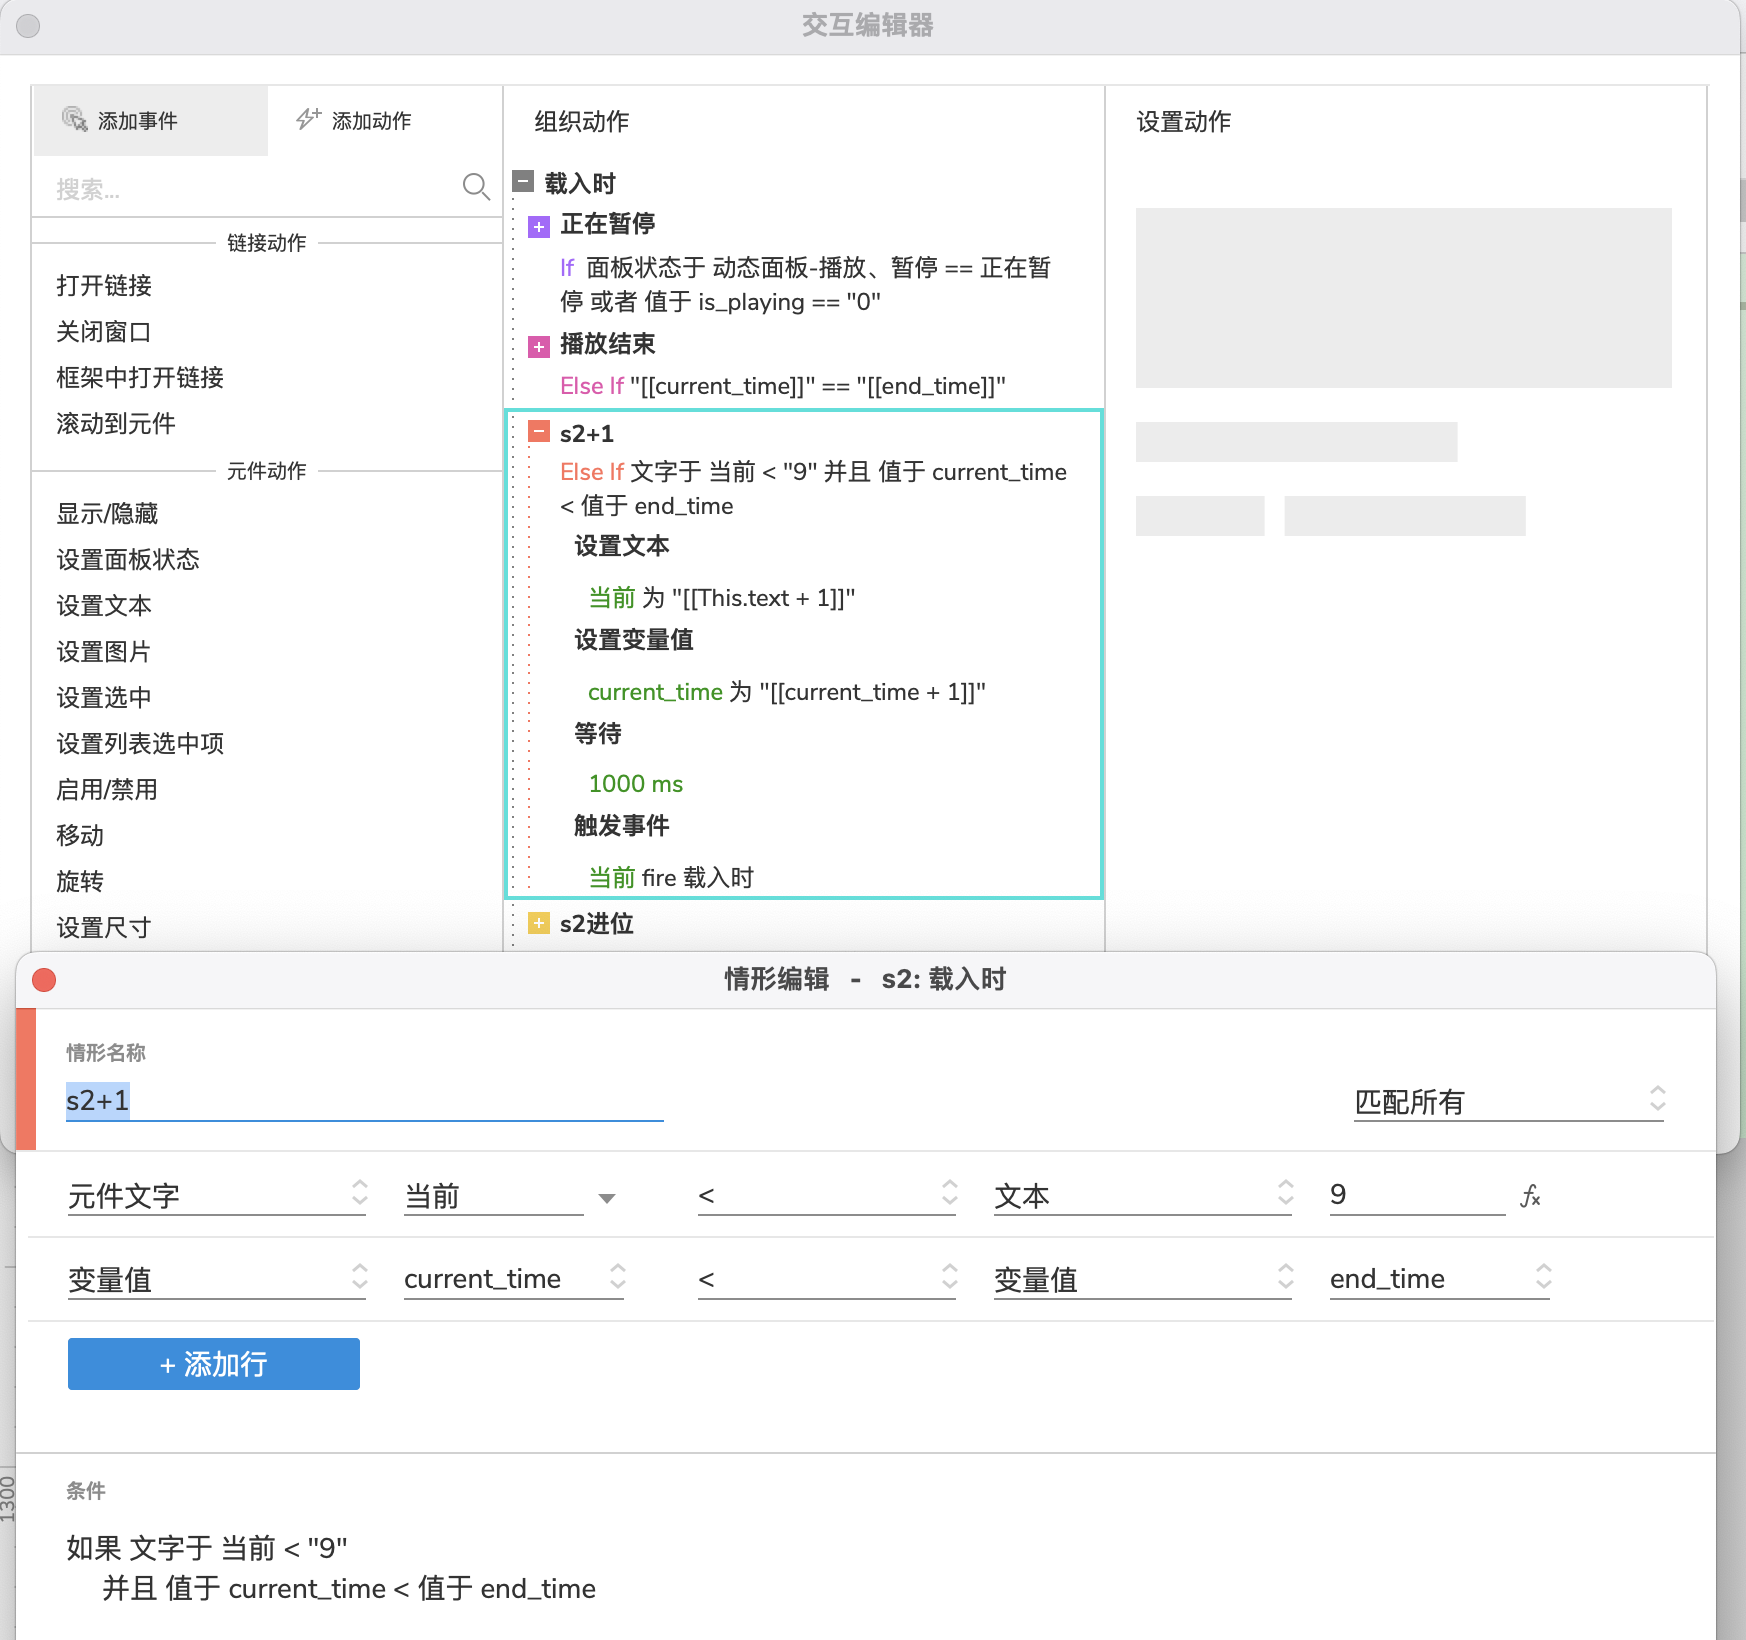Collapse the 载入时 event node
Screen dimensions: 1746x1640
tap(523, 181)
